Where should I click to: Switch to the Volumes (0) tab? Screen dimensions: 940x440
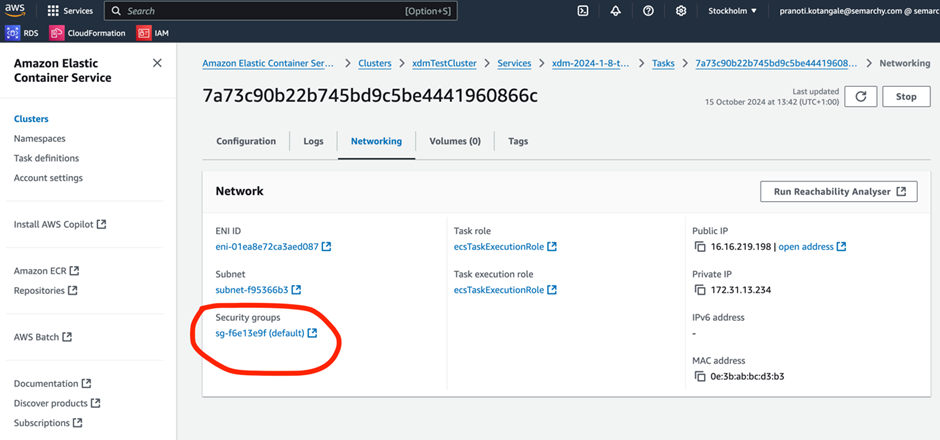(455, 141)
